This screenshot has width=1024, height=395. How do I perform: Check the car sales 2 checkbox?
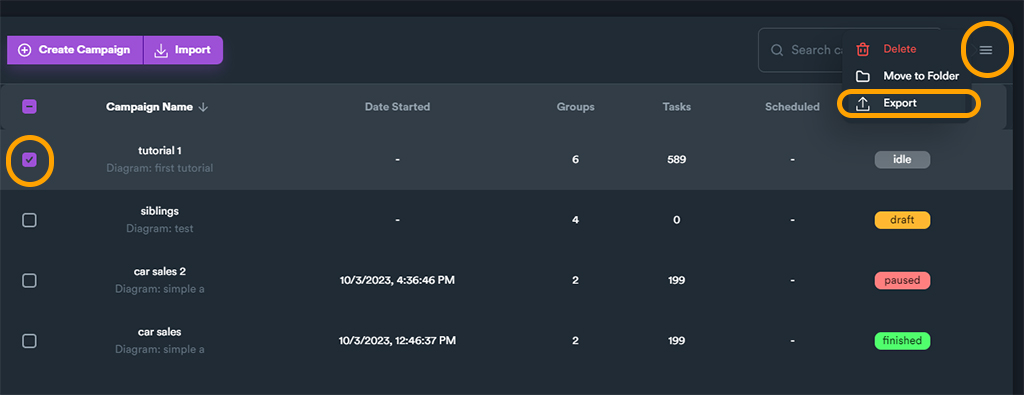[x=29, y=280]
